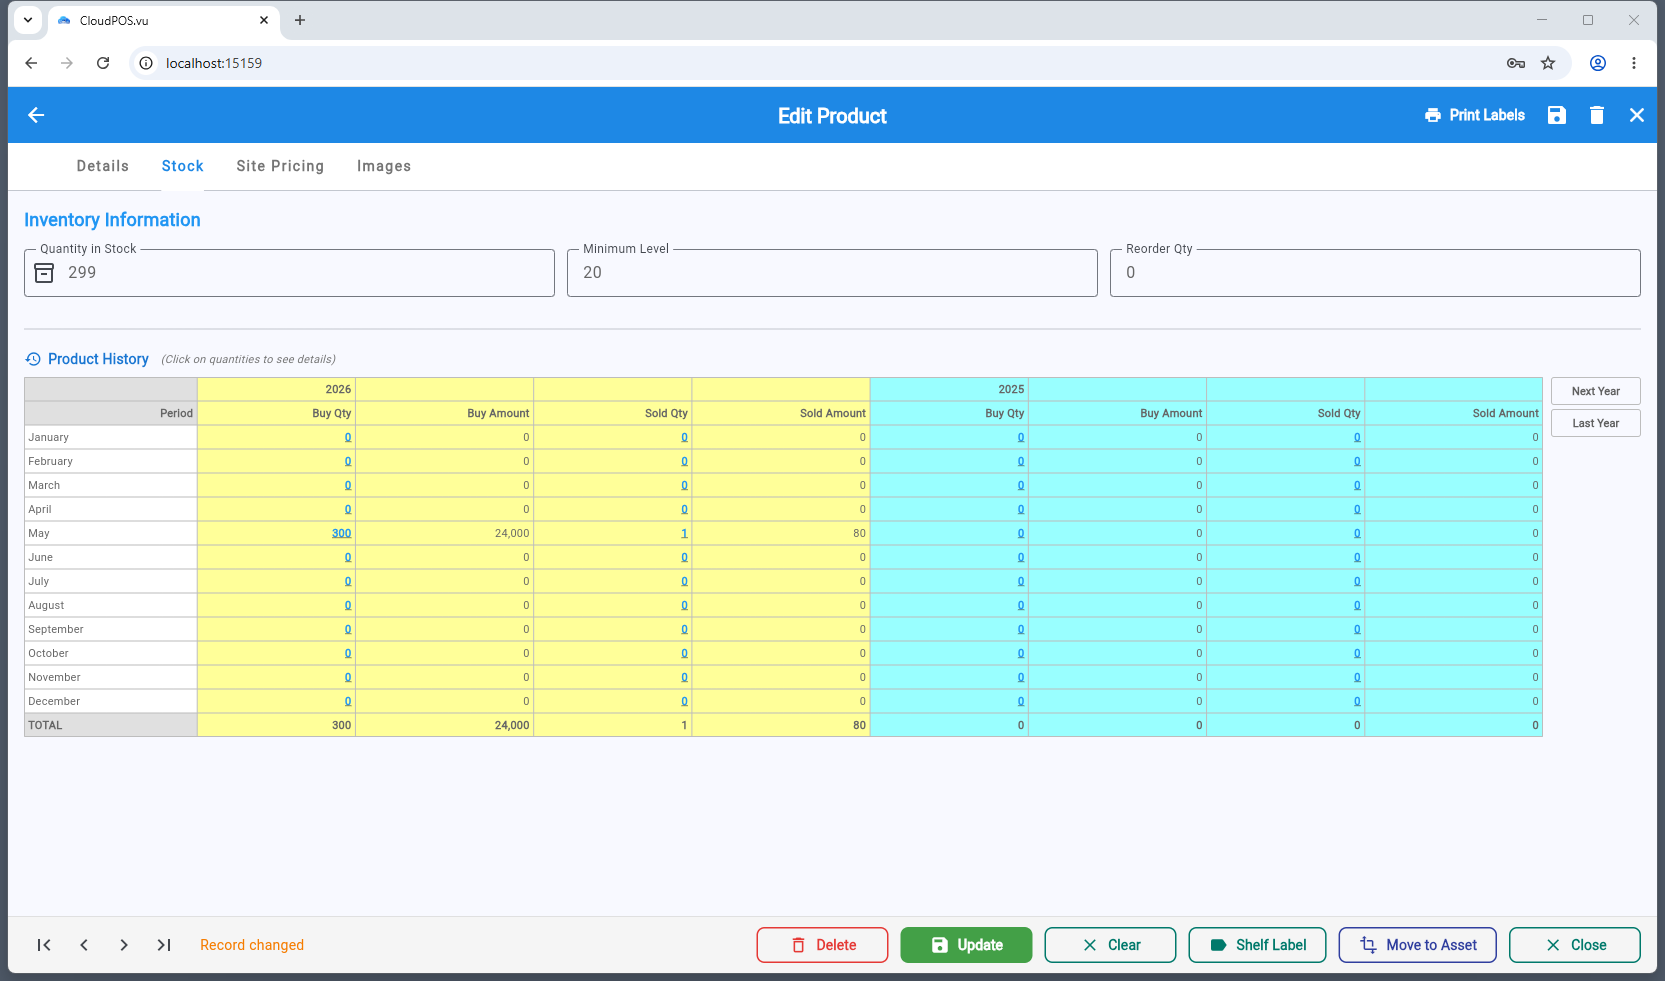
Task: Bookmark this page with star icon
Action: tap(1548, 63)
